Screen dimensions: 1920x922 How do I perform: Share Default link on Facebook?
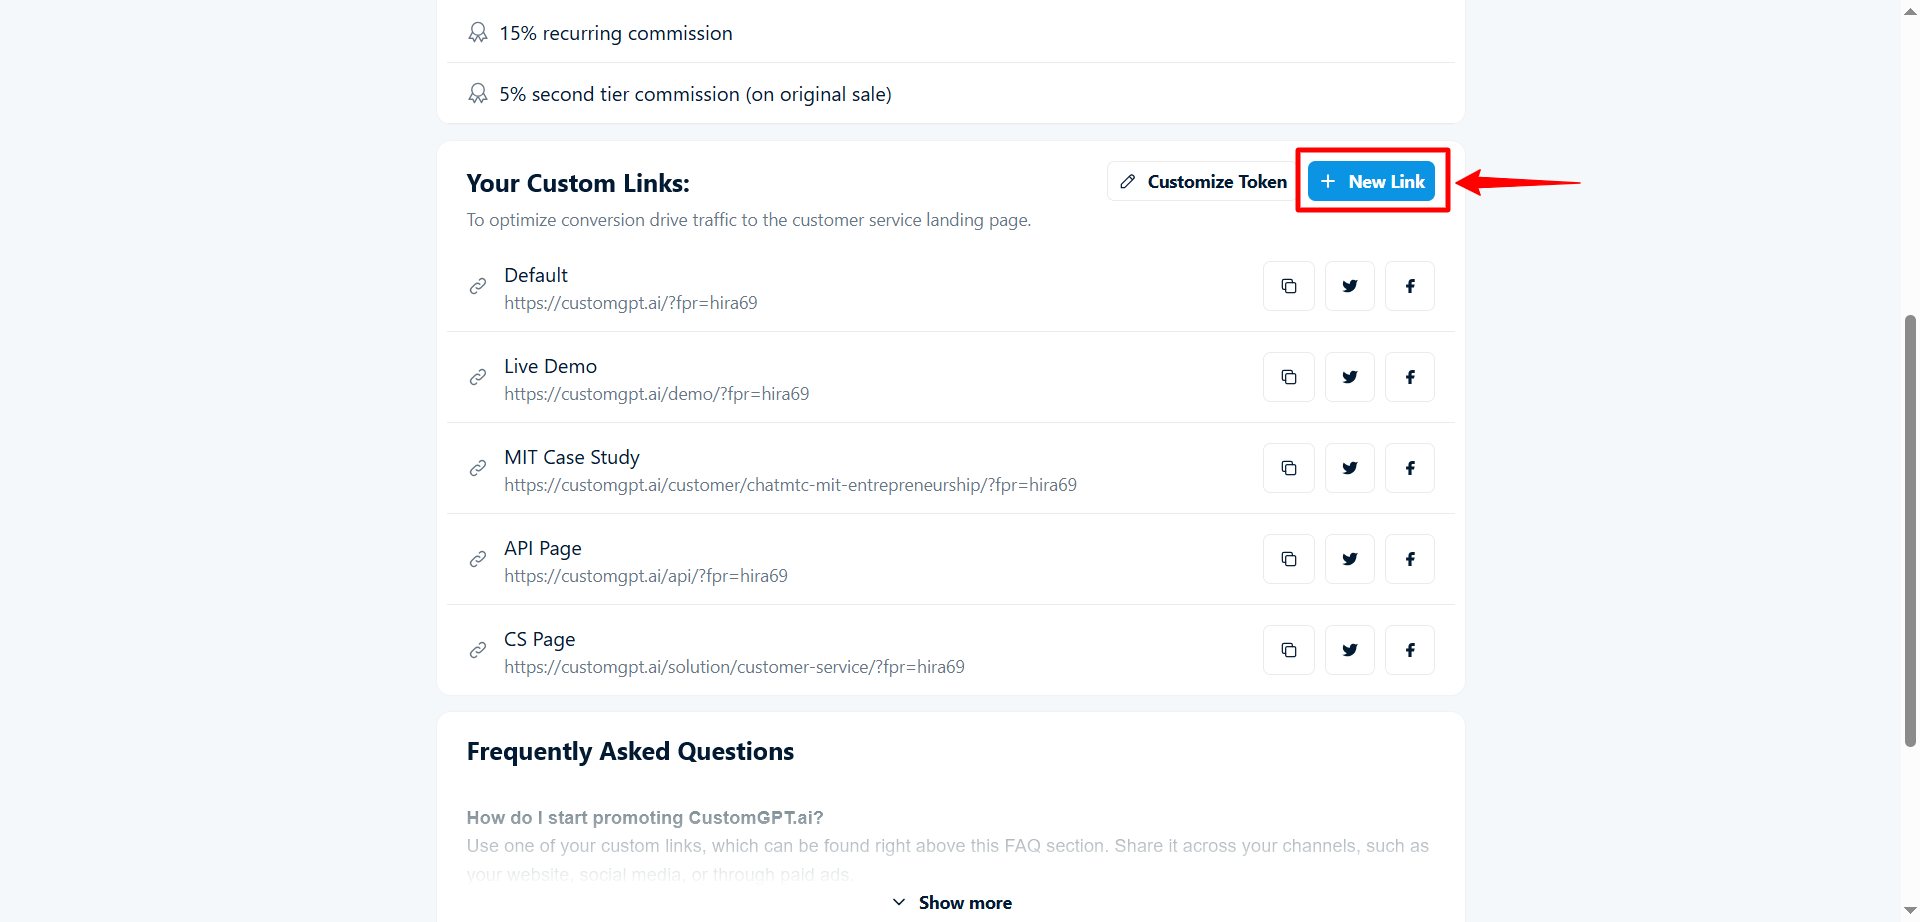click(1410, 286)
